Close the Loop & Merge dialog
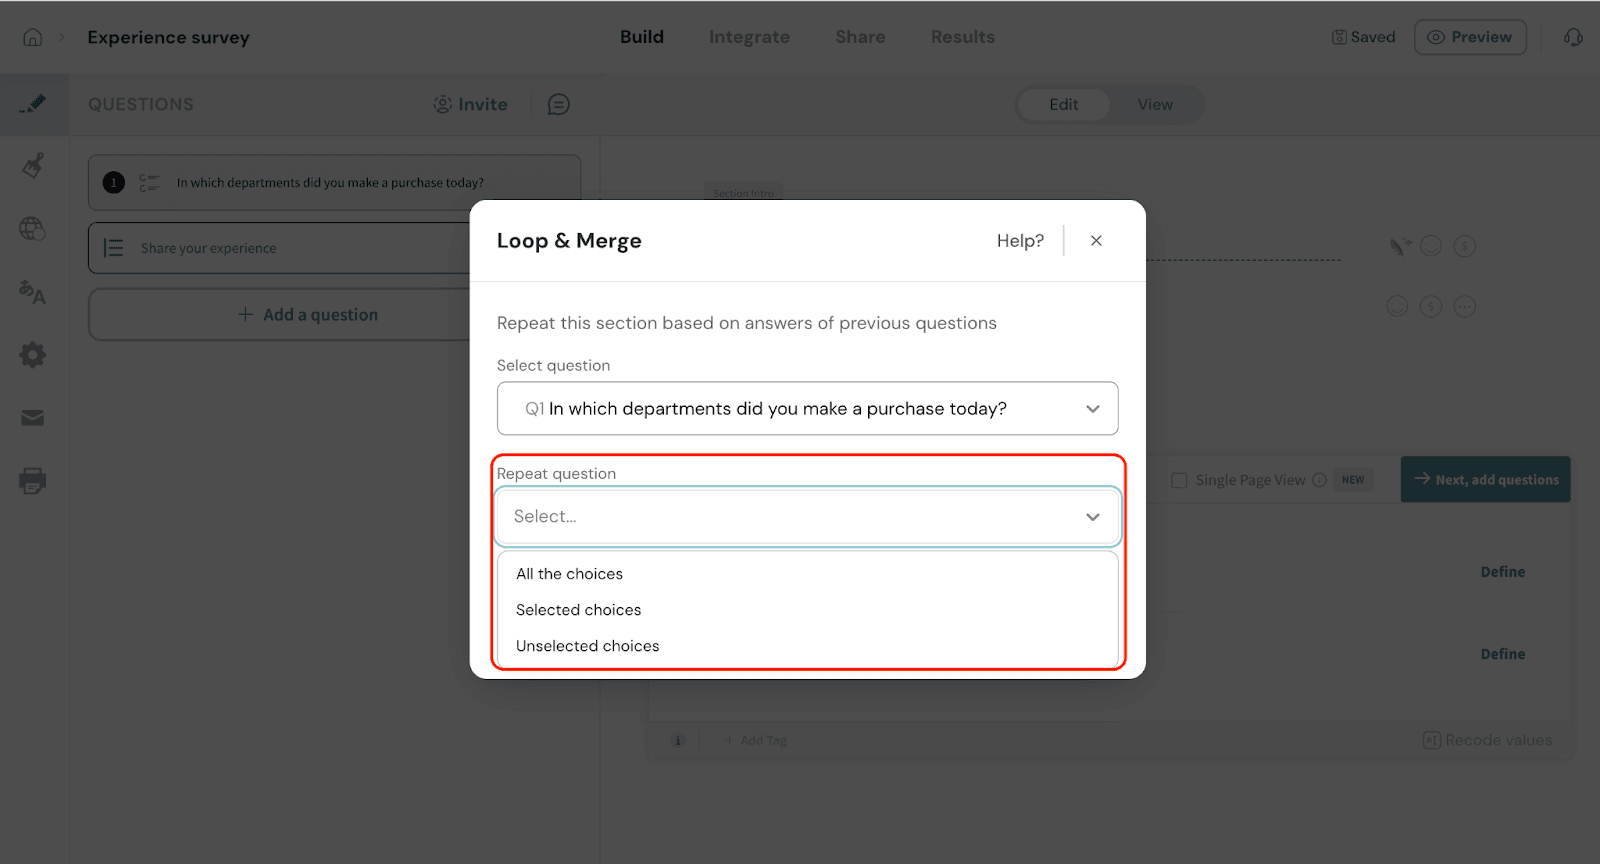The height and width of the screenshot is (864, 1600). (1096, 241)
